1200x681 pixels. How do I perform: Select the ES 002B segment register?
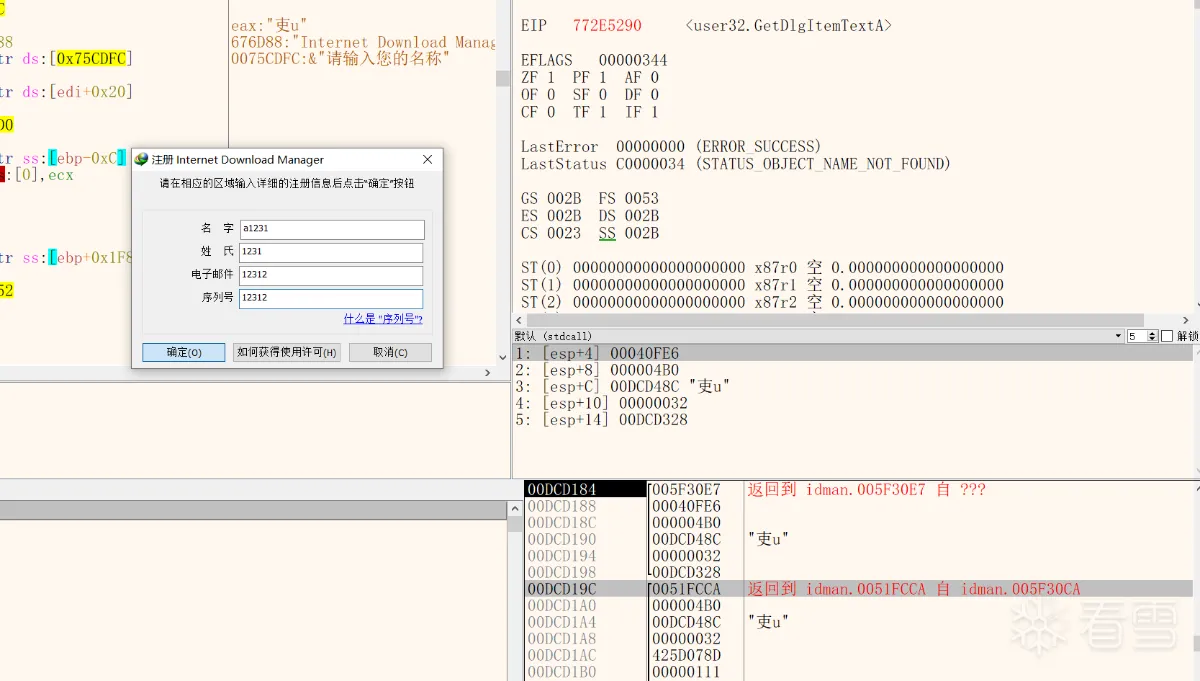tap(551, 216)
